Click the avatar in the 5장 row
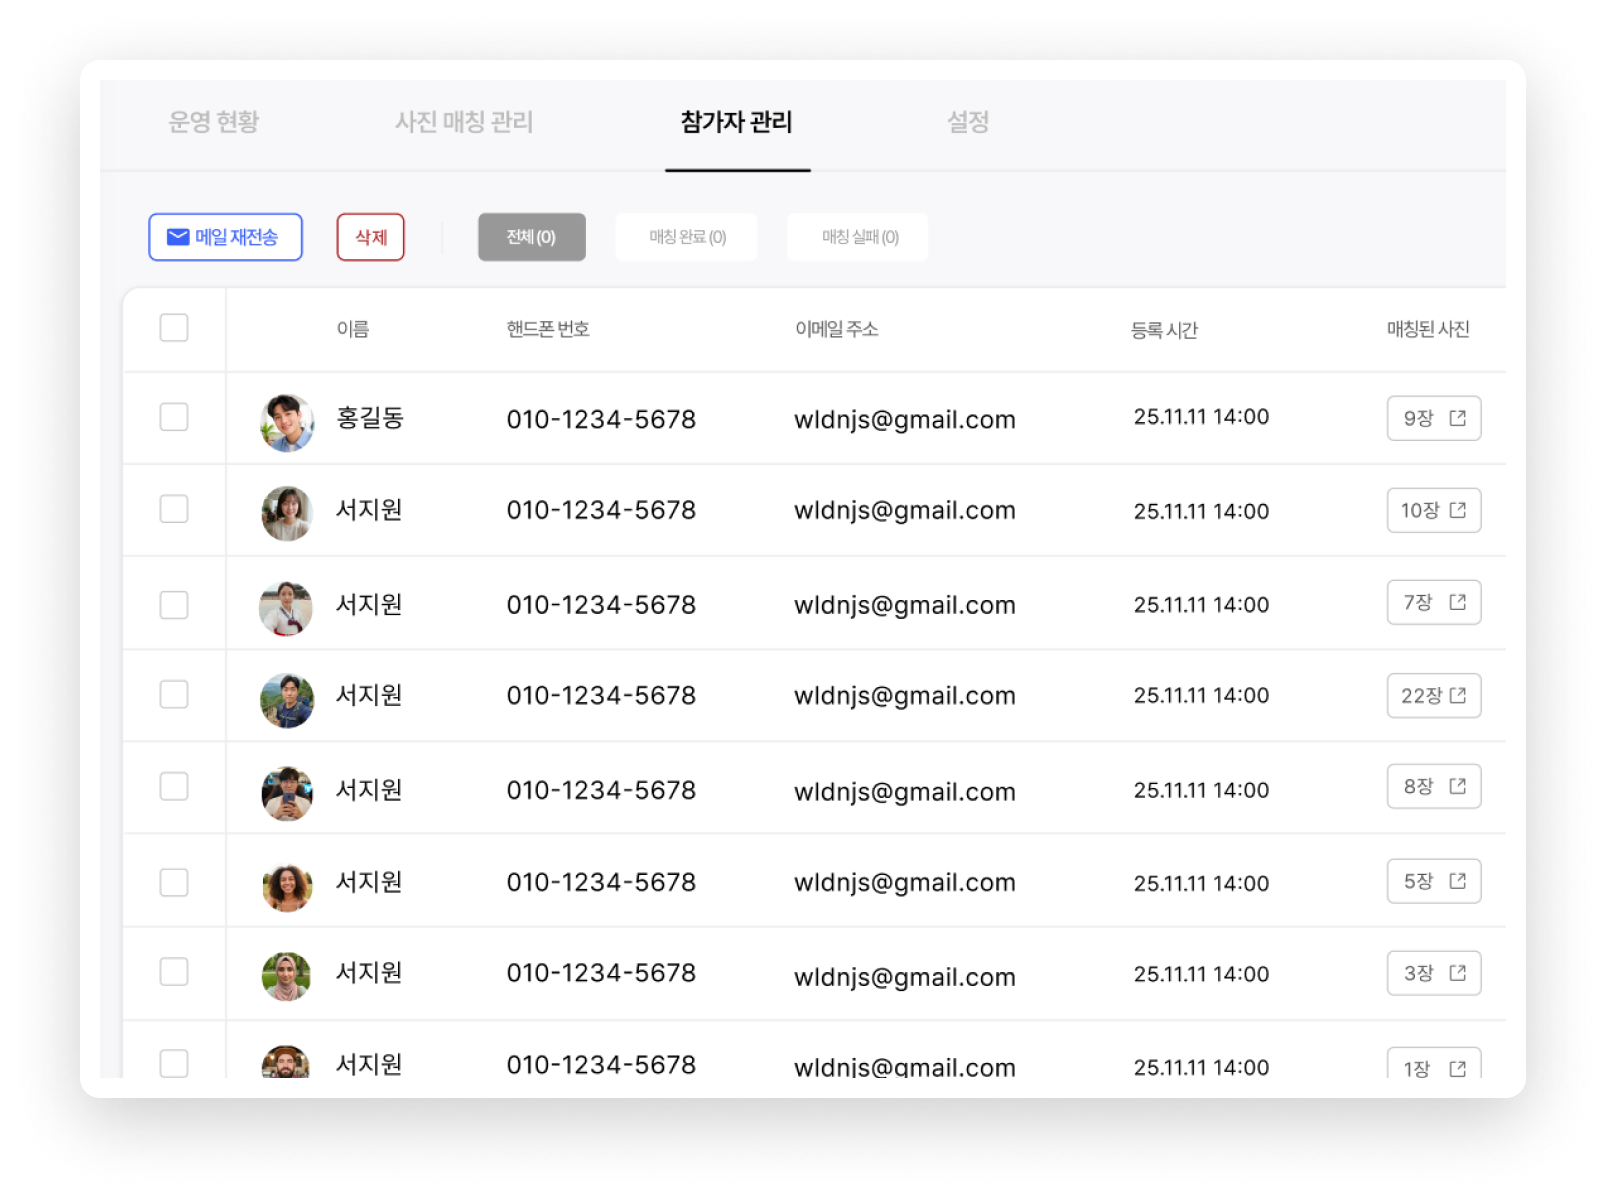Viewport: 1606px width, 1198px height. point(287,887)
